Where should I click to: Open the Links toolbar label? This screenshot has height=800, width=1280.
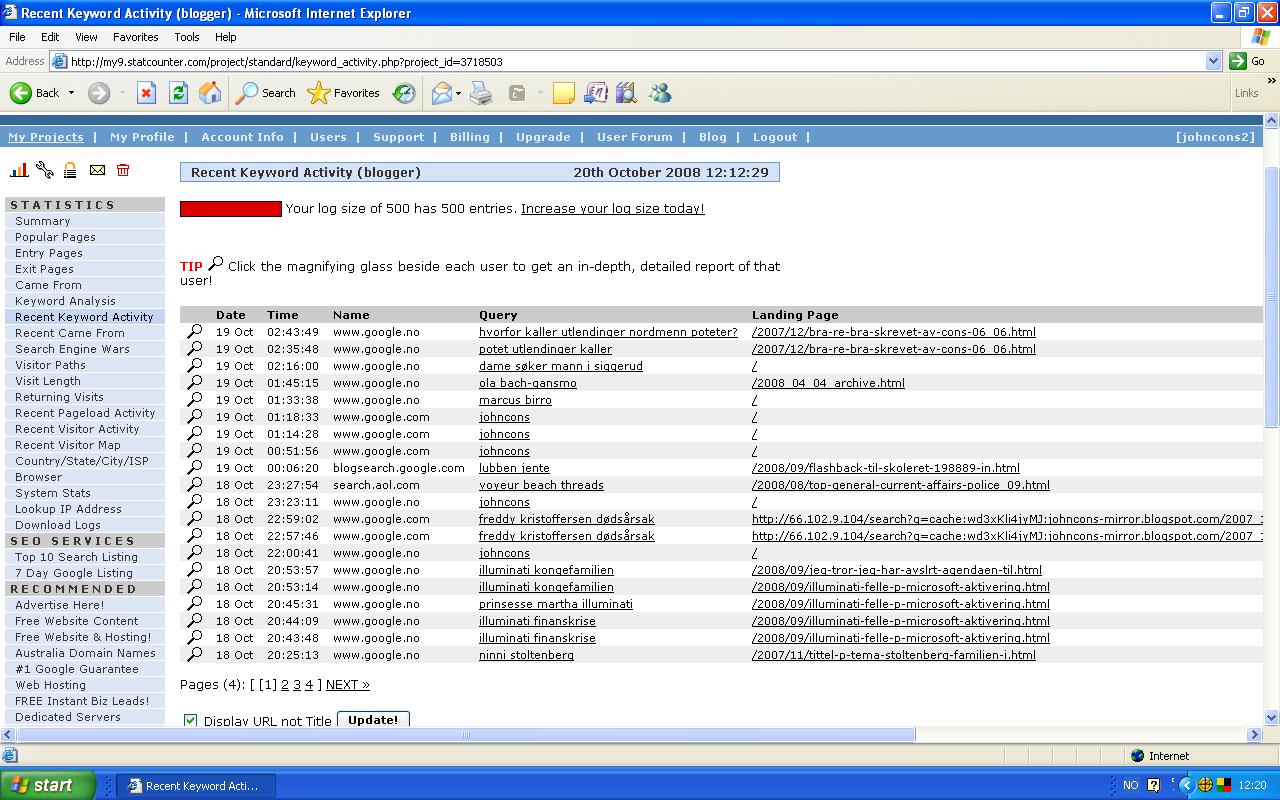pos(1246,93)
